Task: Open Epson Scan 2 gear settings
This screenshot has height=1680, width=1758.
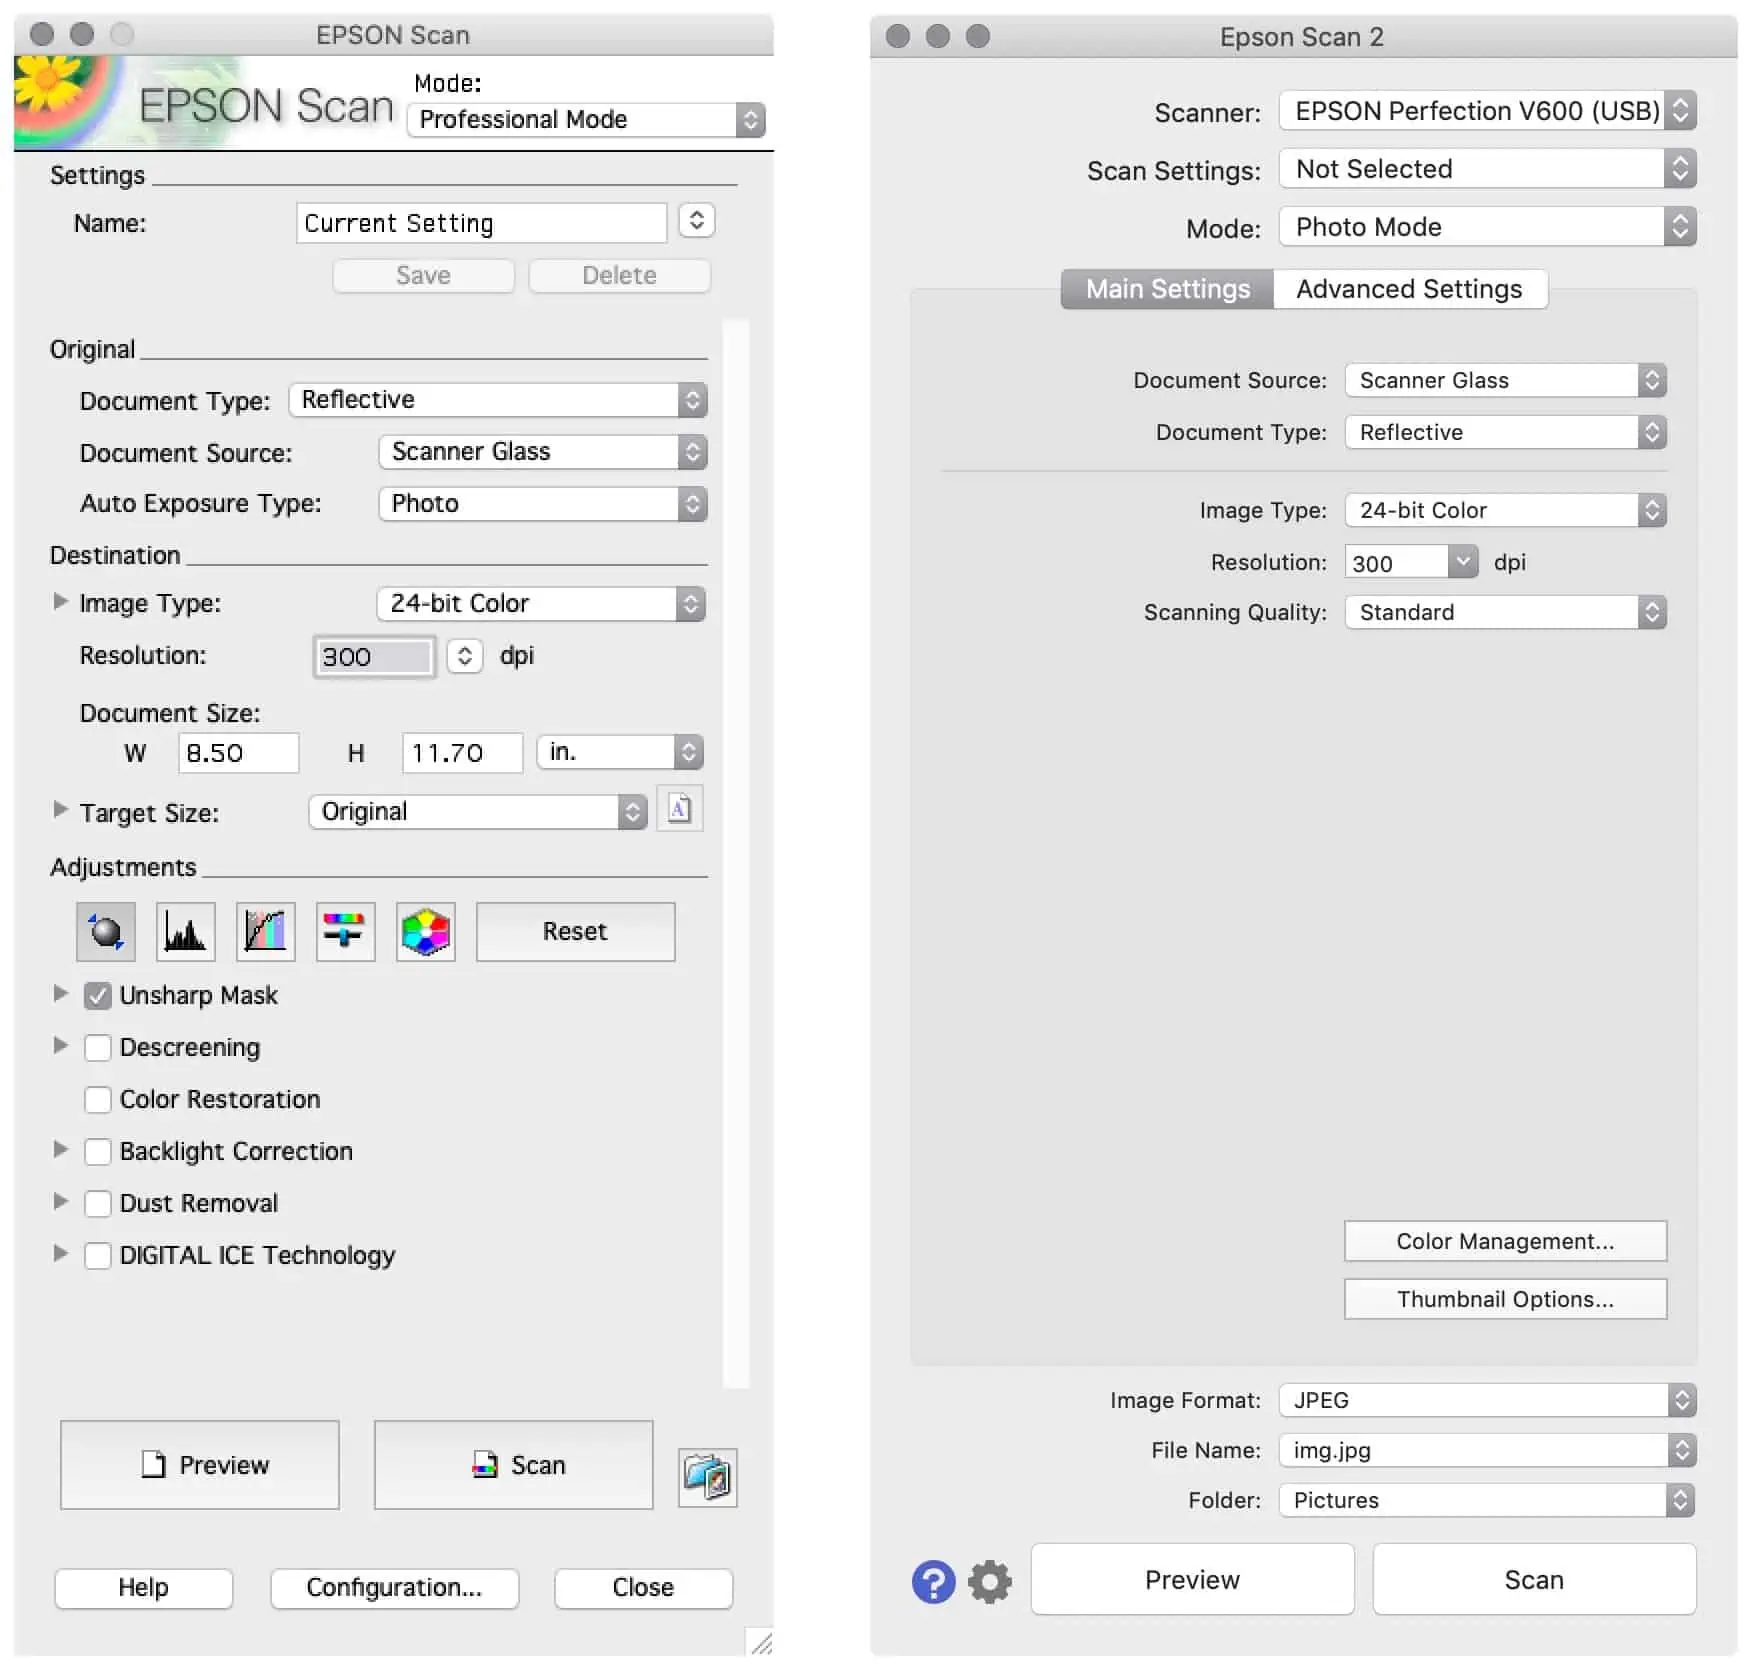Action: (990, 1582)
